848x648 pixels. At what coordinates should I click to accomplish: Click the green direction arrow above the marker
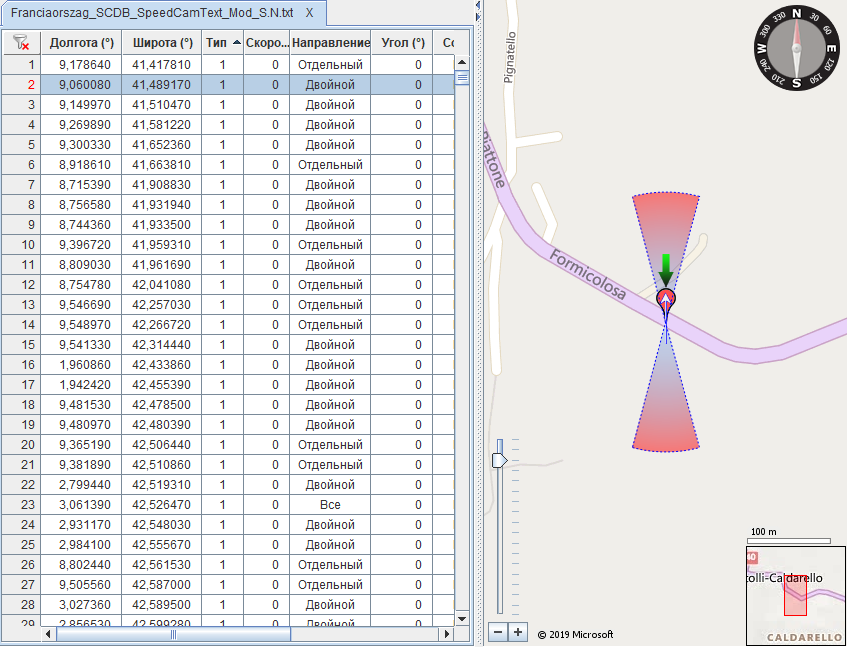(666, 269)
